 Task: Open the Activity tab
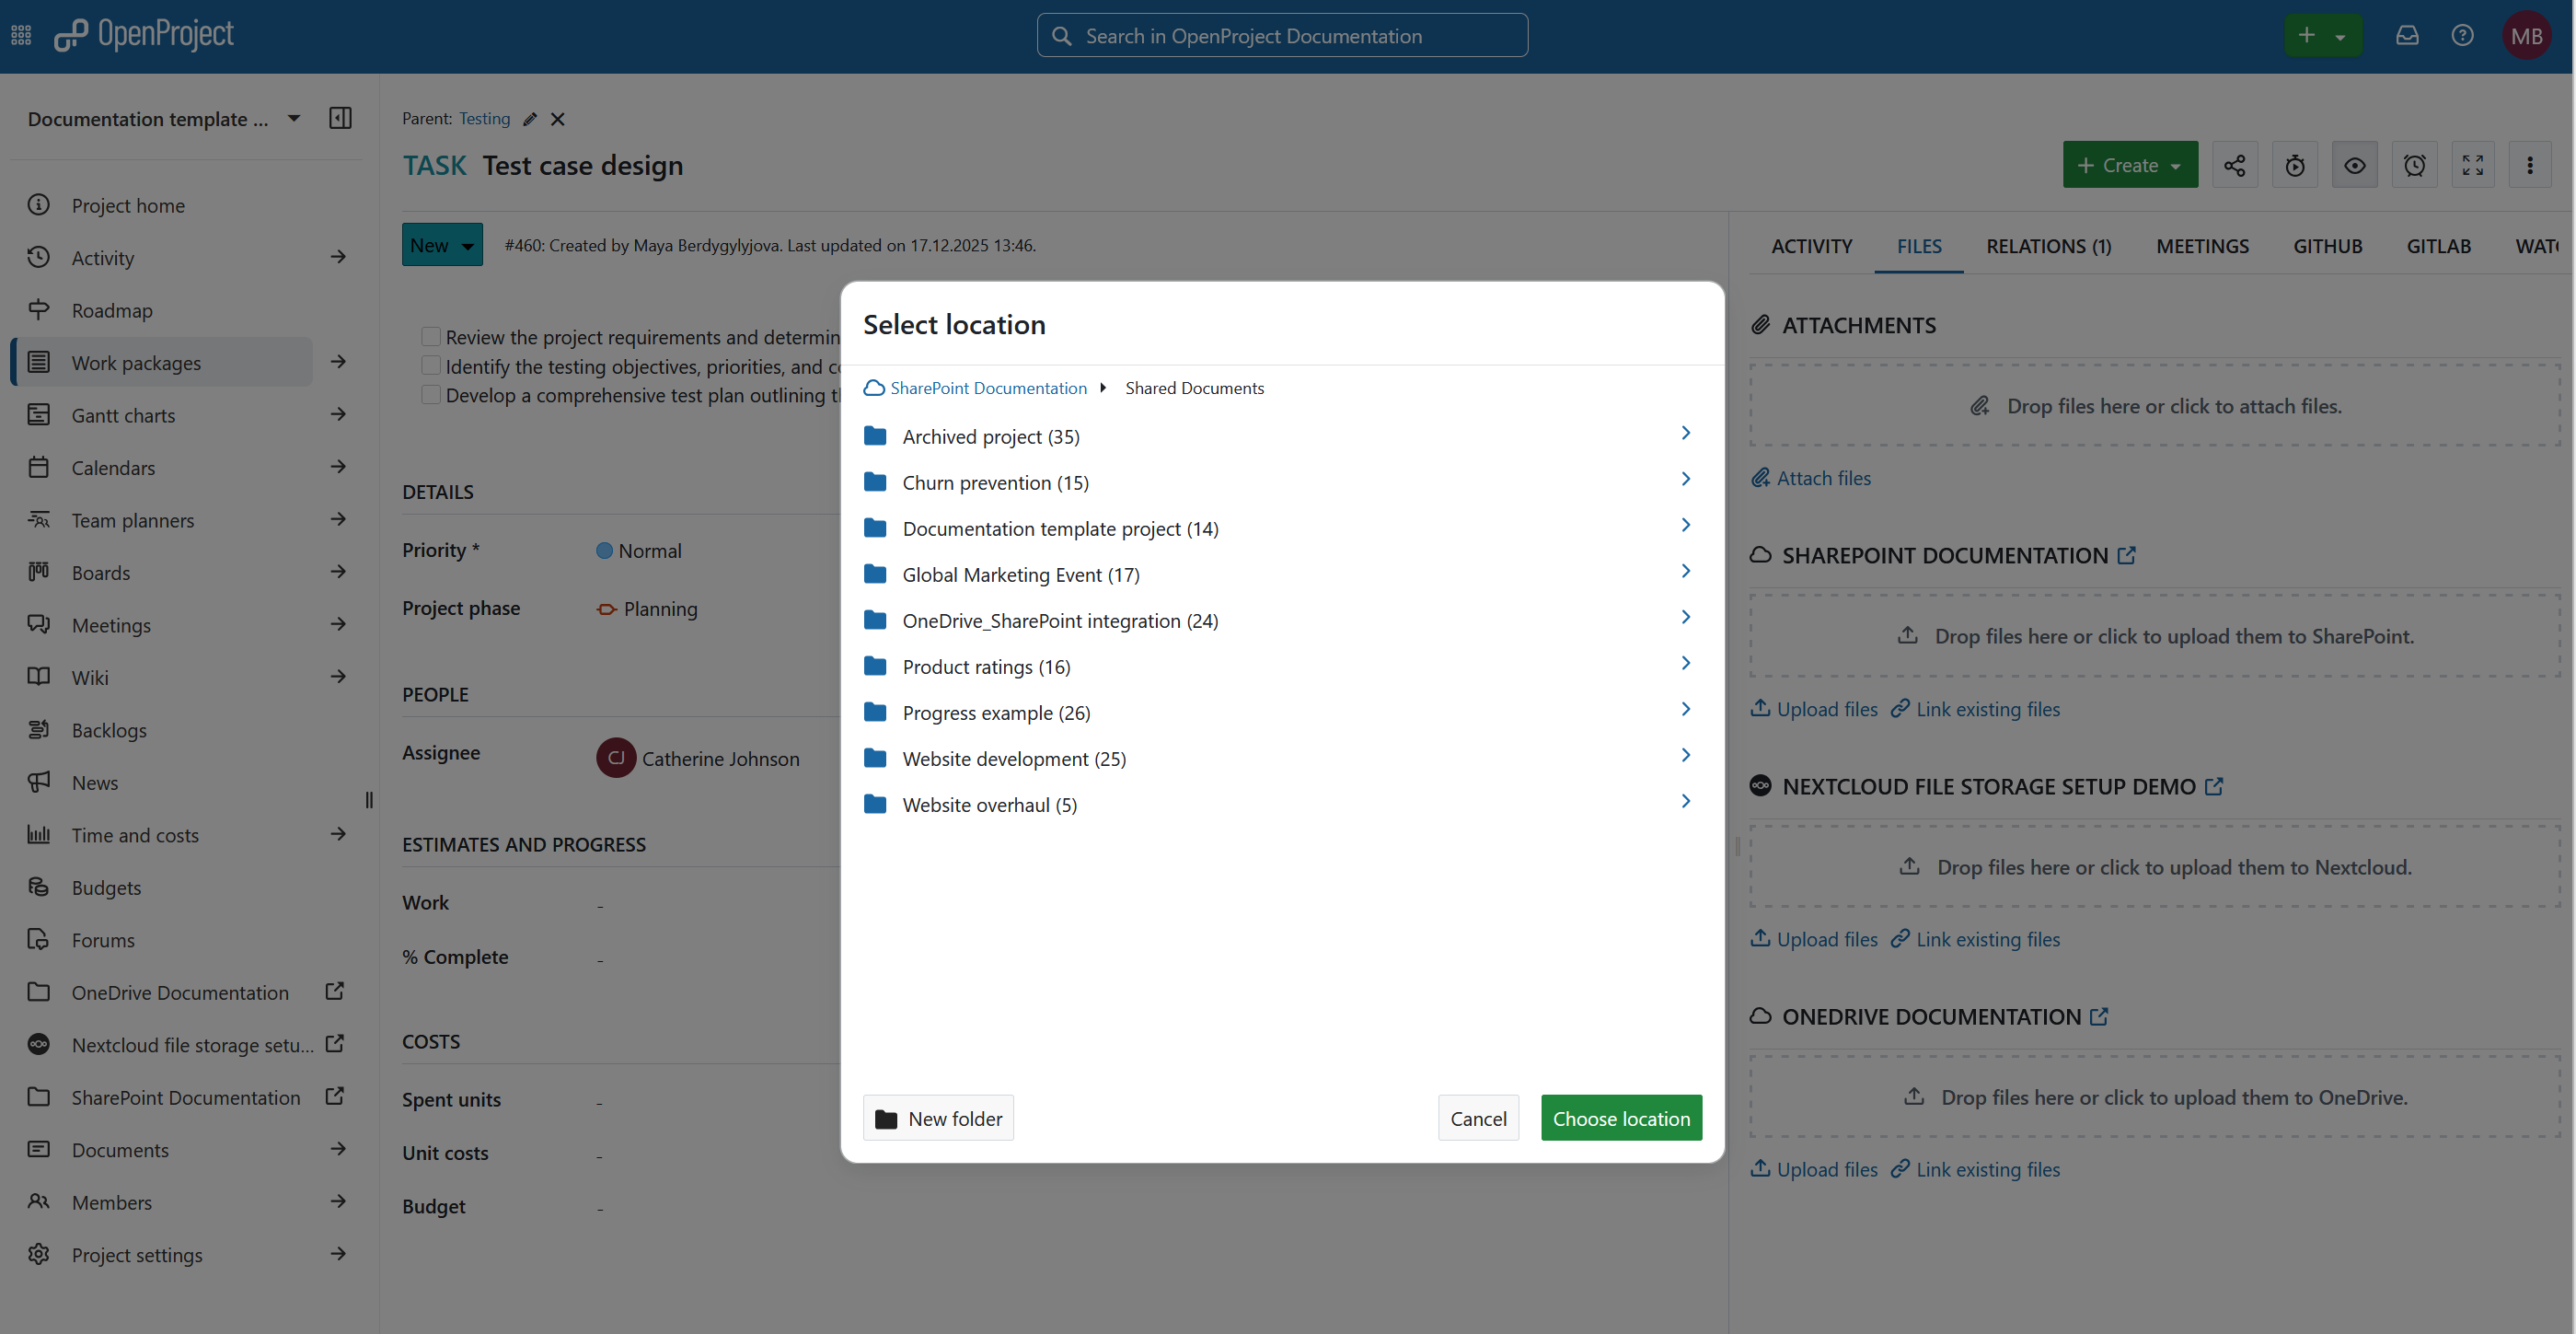tap(1811, 246)
